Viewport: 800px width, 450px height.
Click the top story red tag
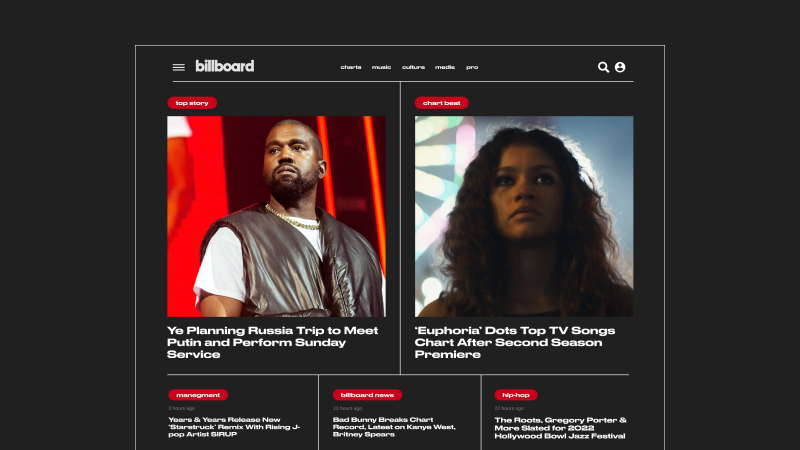[192, 103]
